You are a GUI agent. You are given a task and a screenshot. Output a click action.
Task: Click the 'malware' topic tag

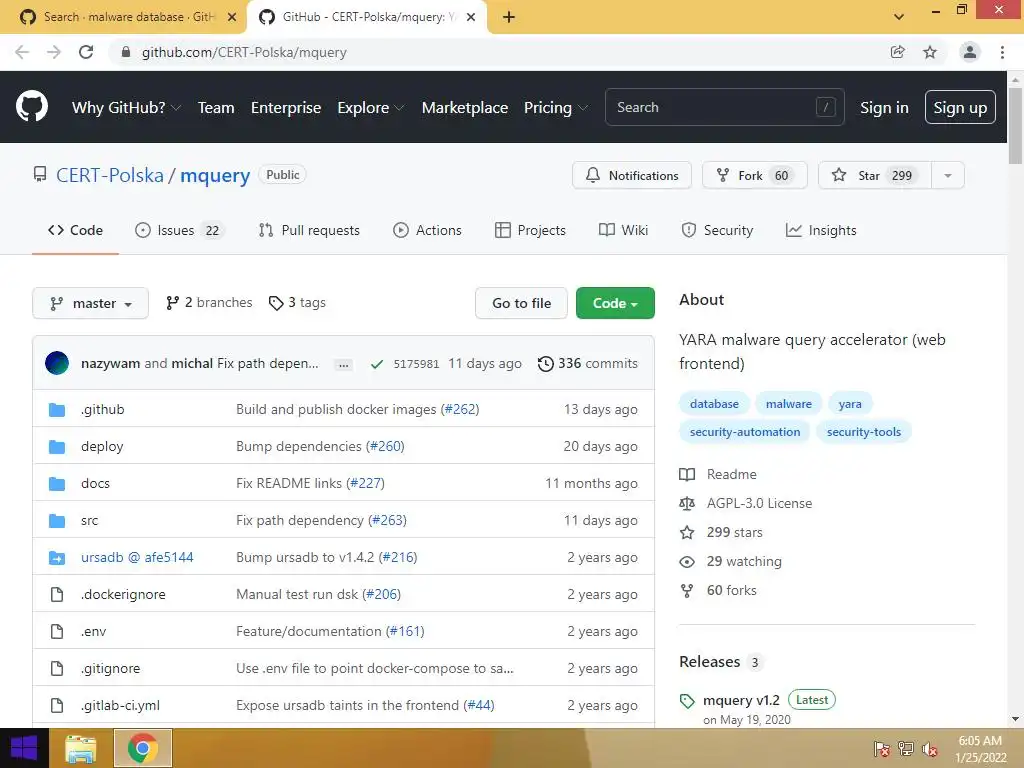coord(788,404)
